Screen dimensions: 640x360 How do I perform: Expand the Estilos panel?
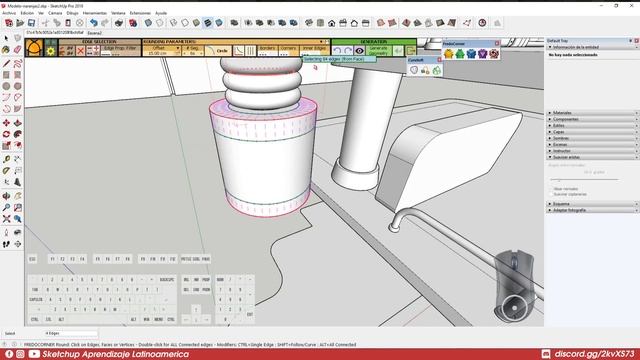point(593,125)
